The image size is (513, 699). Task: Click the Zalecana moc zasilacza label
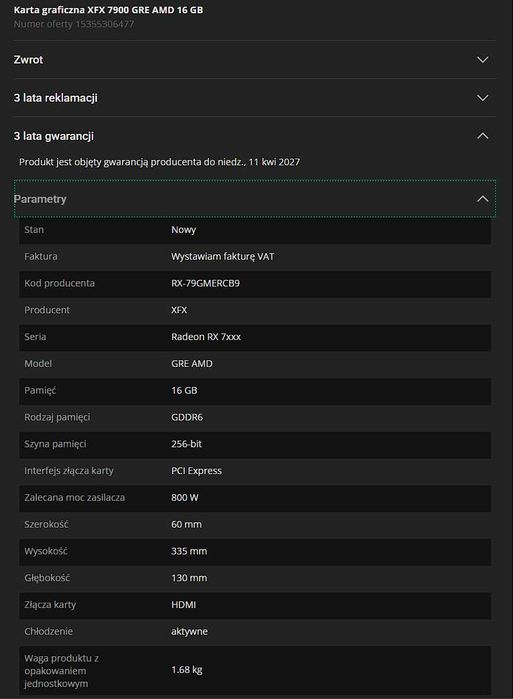(74, 497)
